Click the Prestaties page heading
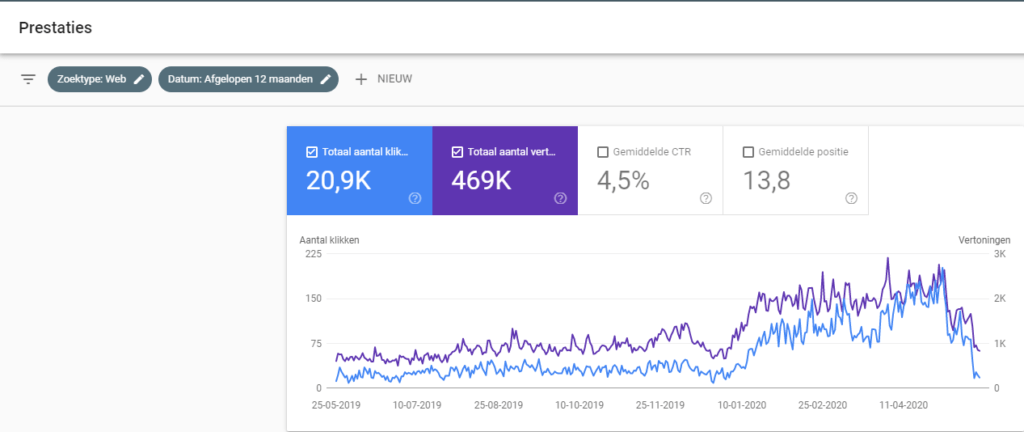This screenshot has width=1024, height=432. (56, 28)
